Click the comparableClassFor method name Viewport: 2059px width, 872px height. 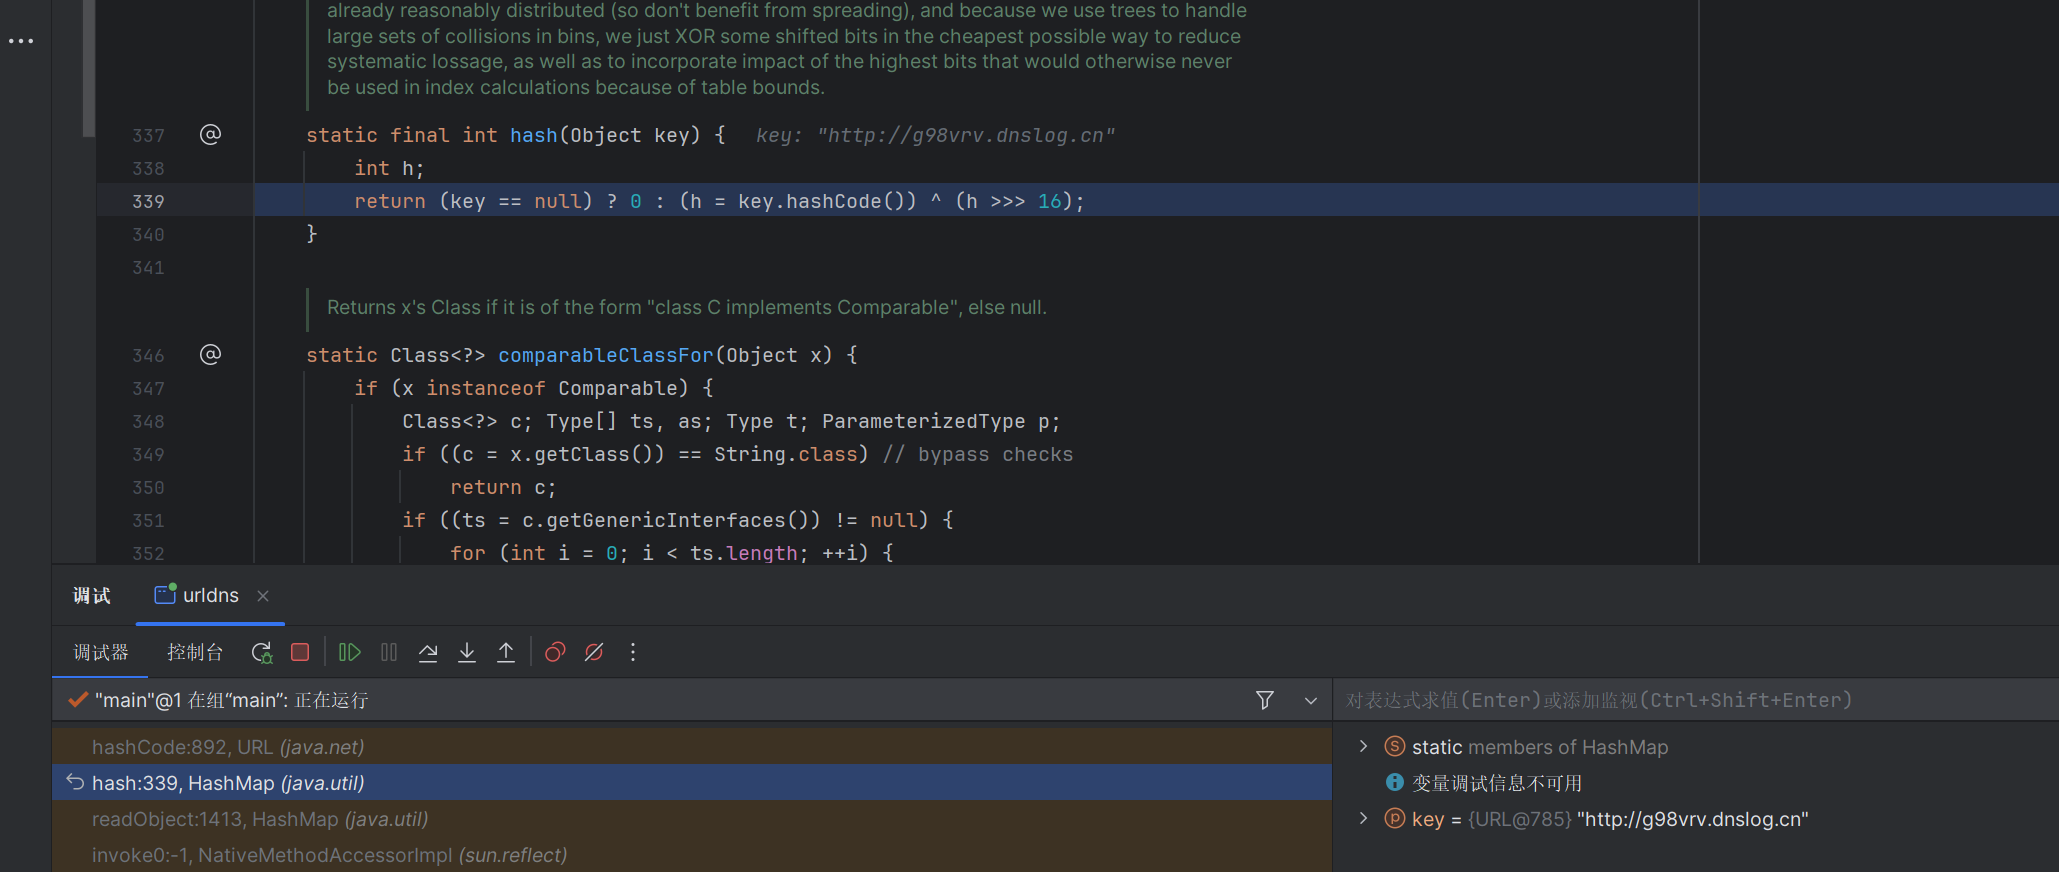click(606, 355)
